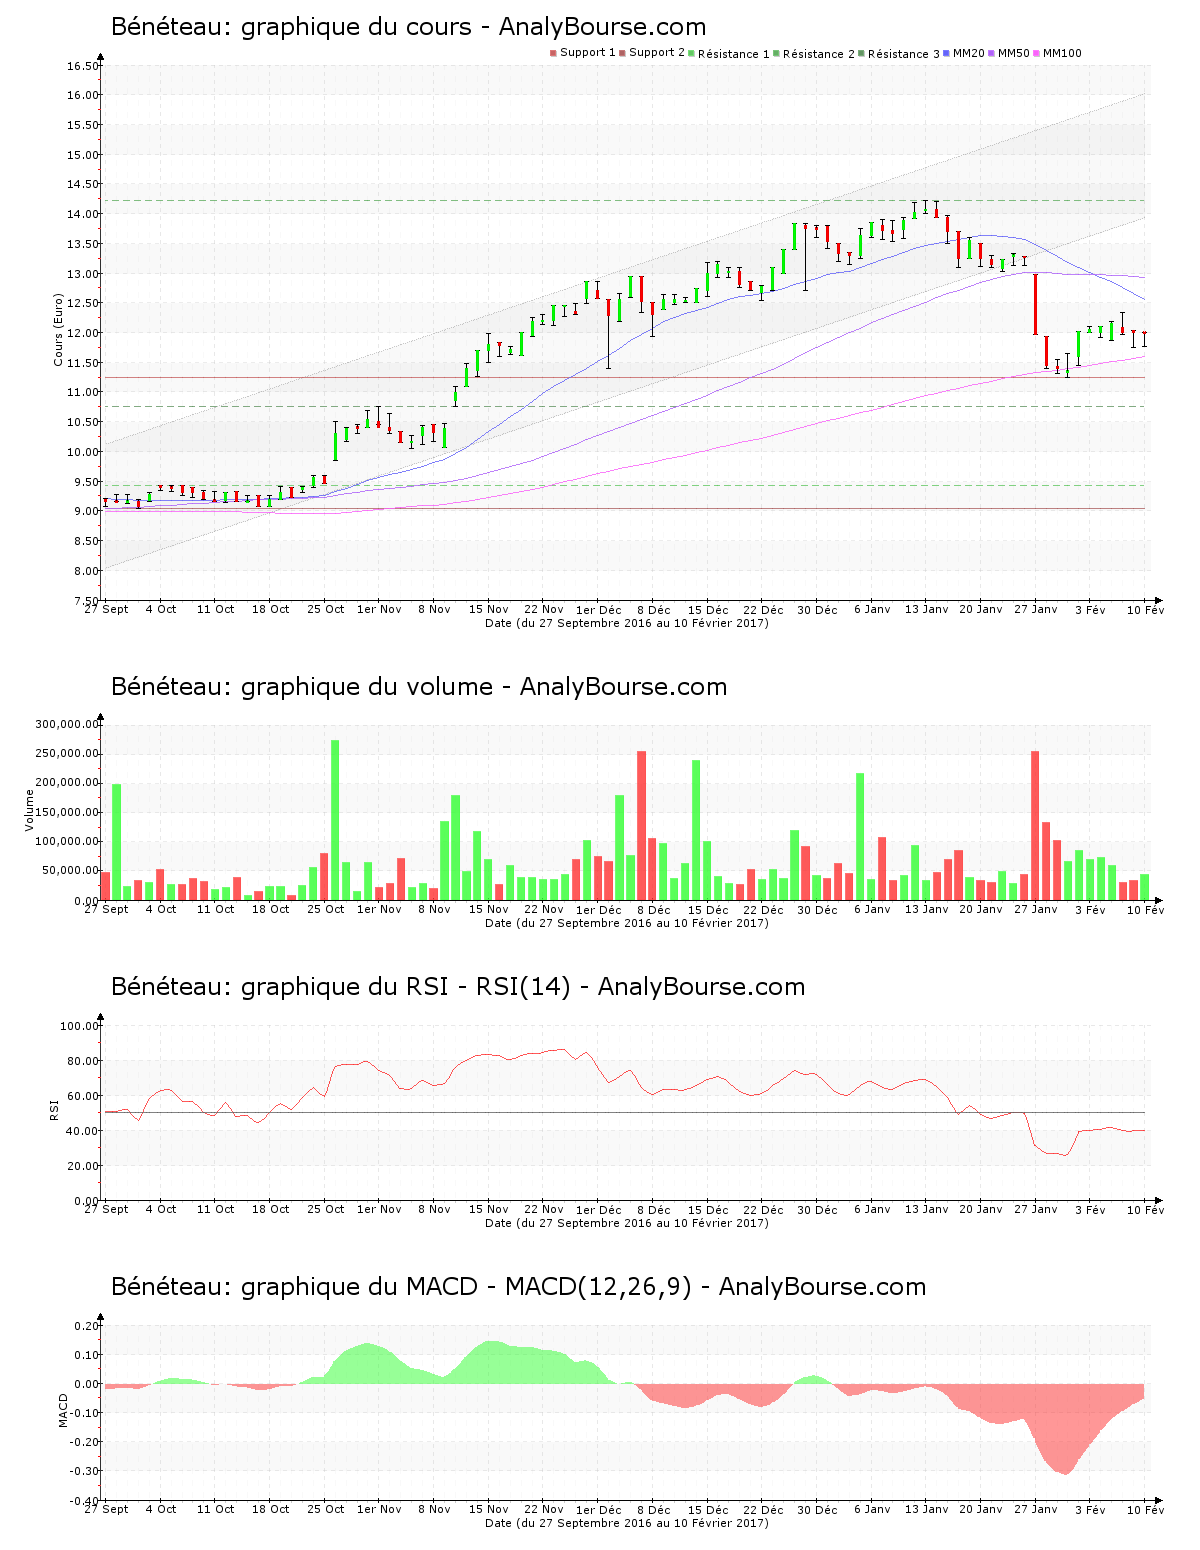Viewport: 1200px width, 1550px height.
Task: Select the 'Support 2' legend label
Action: [x=657, y=53]
